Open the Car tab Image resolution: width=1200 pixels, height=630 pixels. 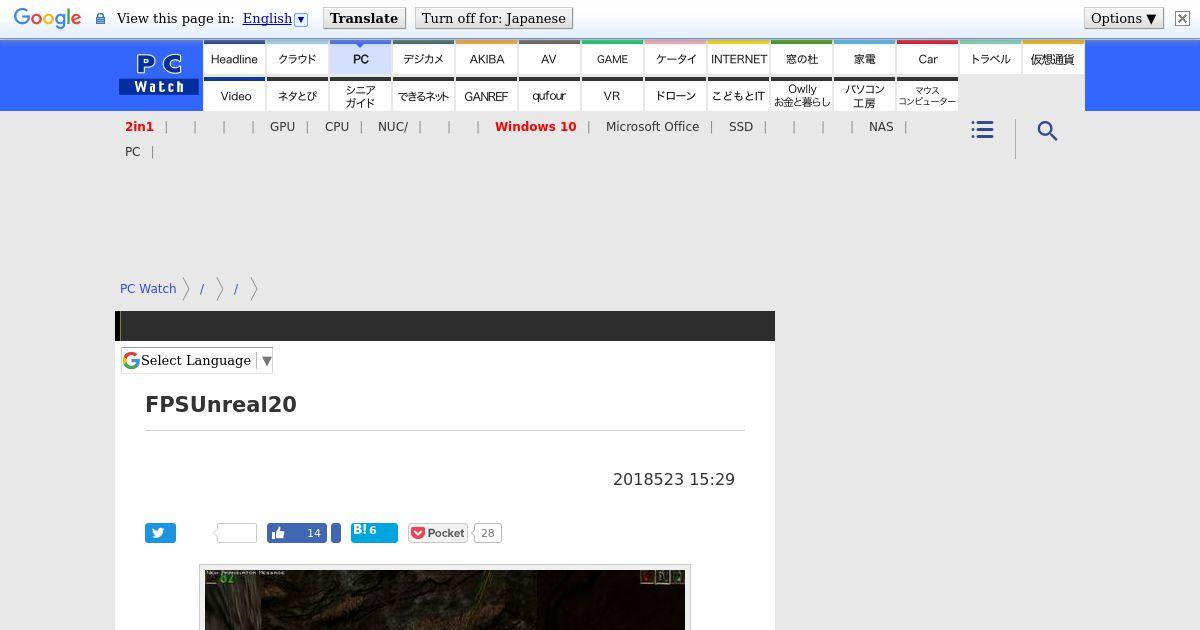[x=927, y=59]
